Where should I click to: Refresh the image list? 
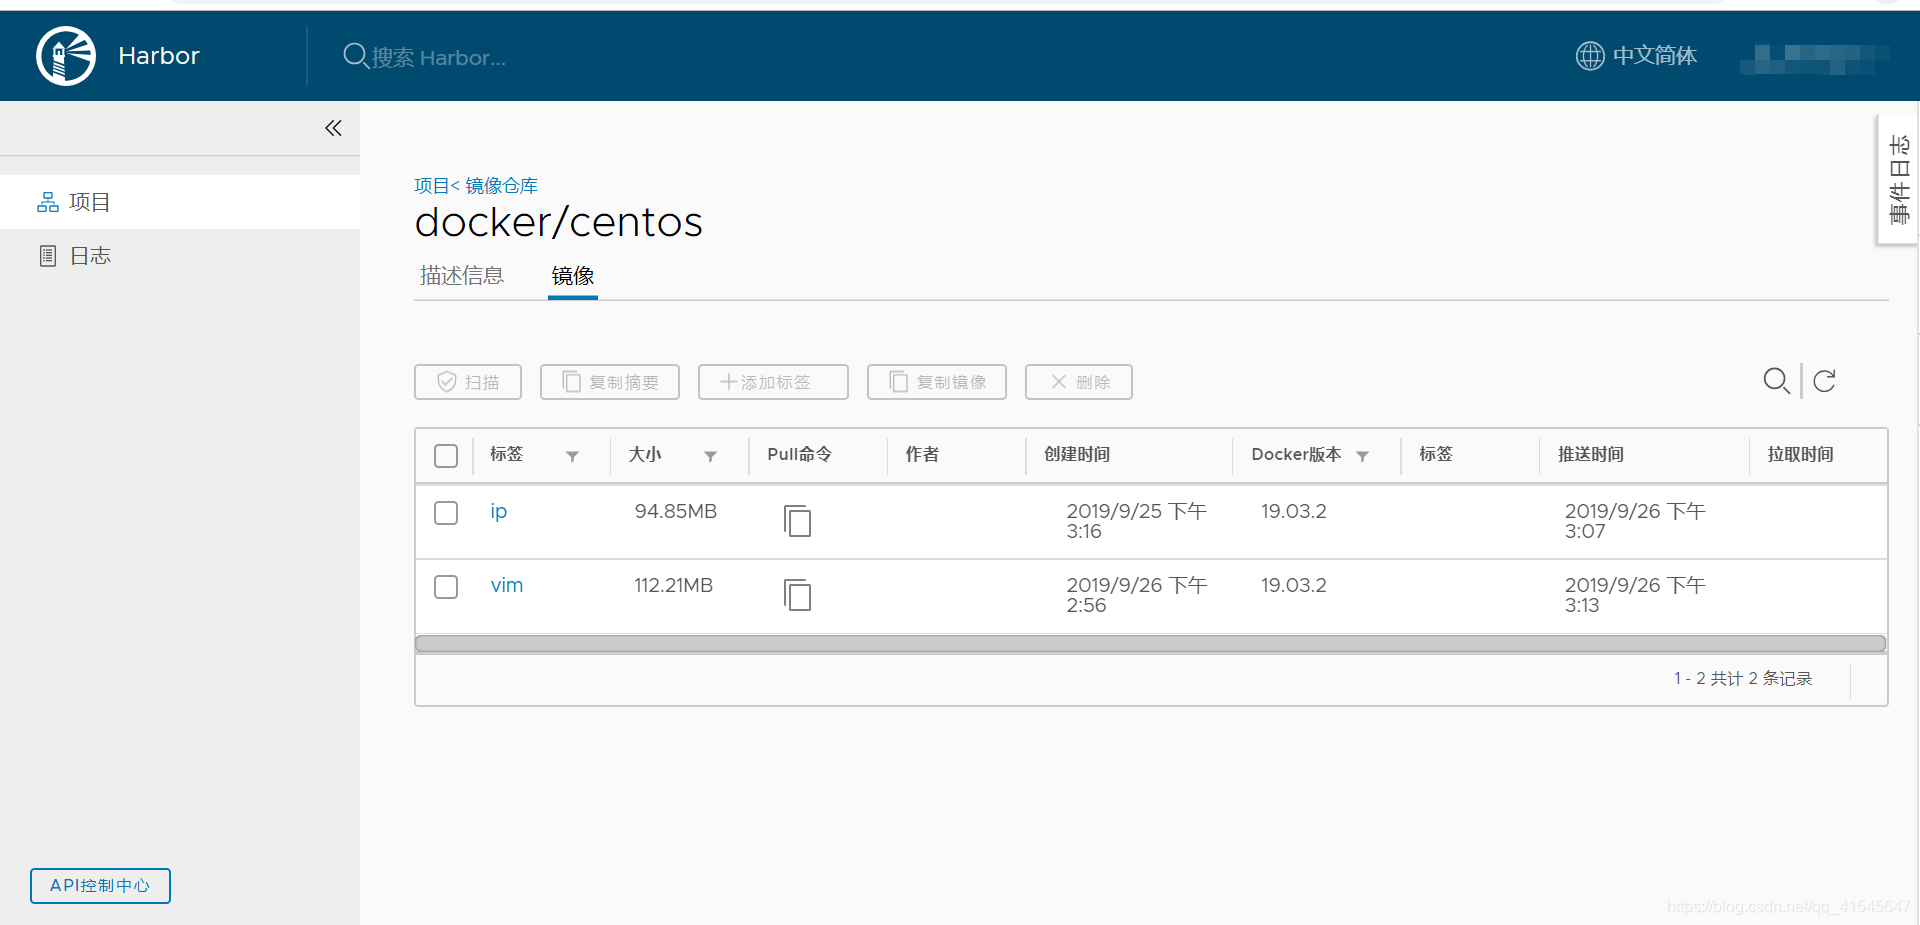click(1824, 381)
